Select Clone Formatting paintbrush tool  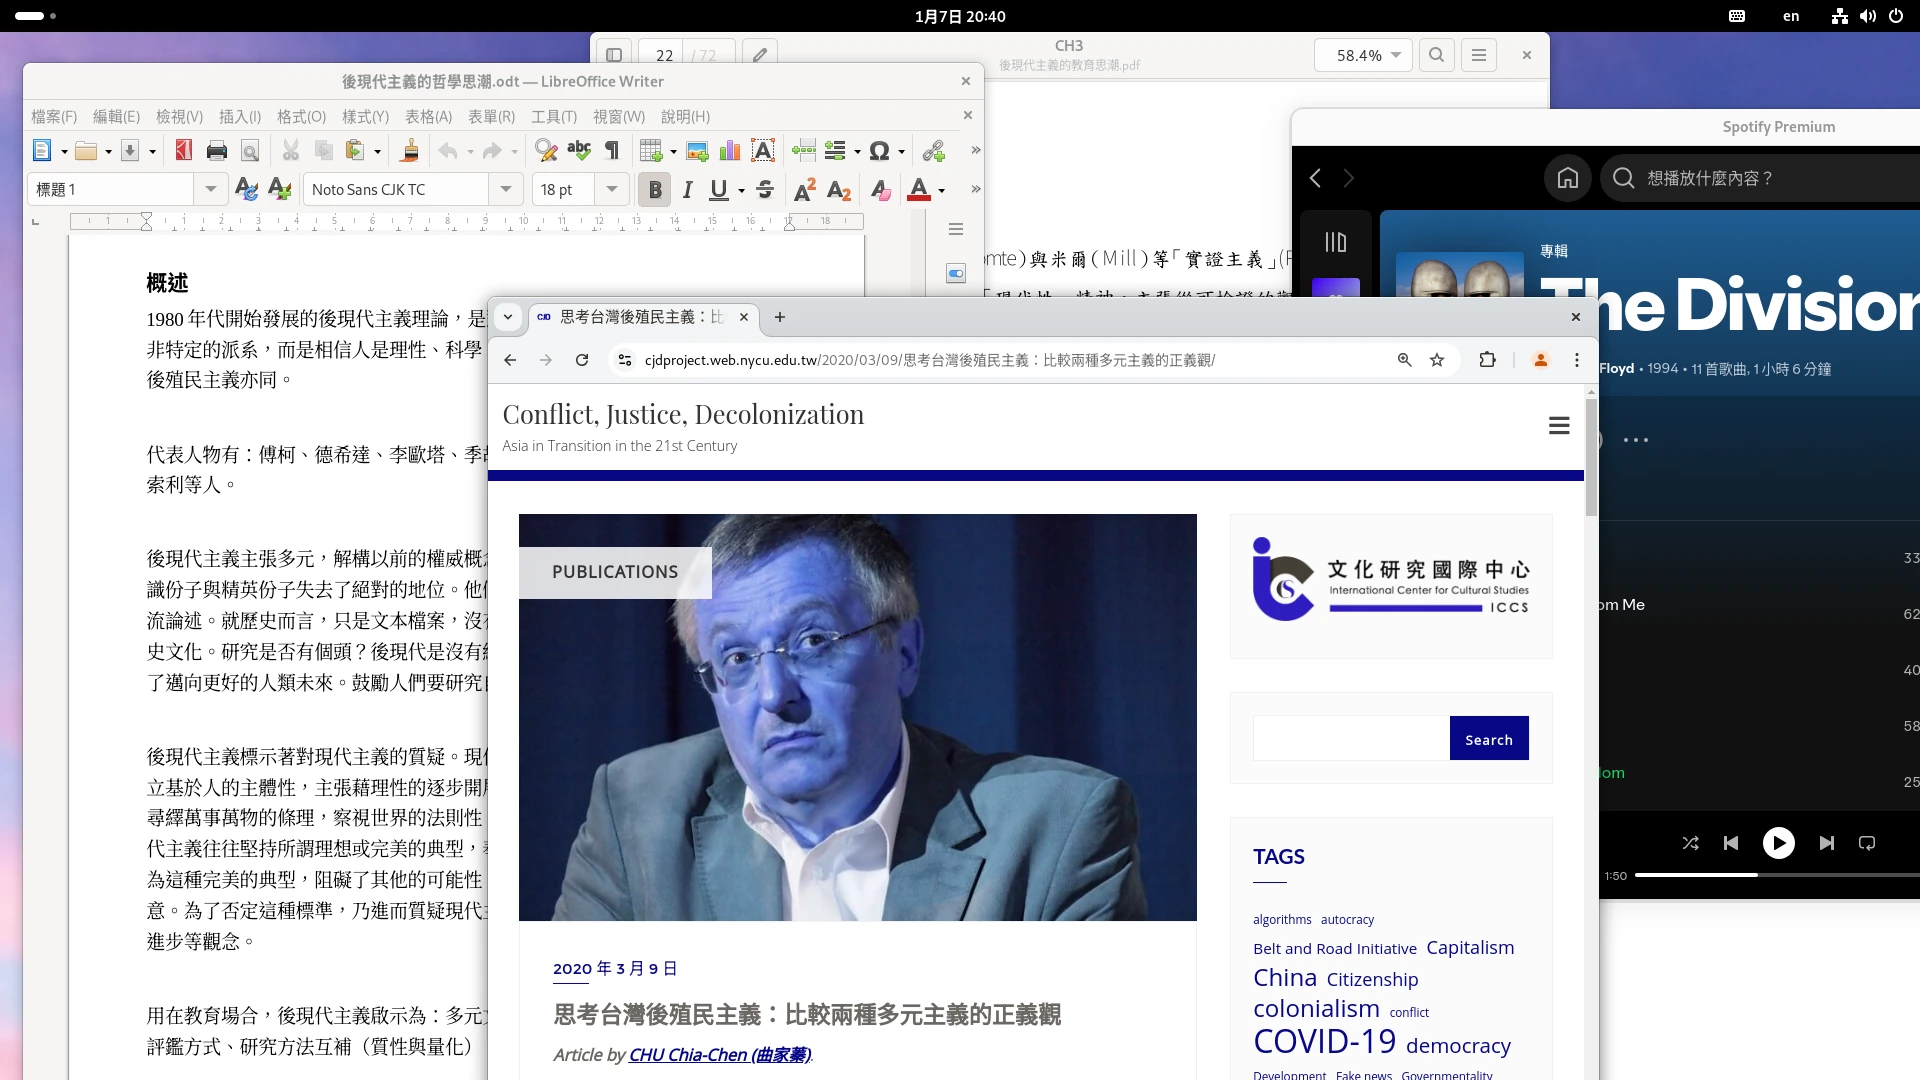click(x=409, y=151)
